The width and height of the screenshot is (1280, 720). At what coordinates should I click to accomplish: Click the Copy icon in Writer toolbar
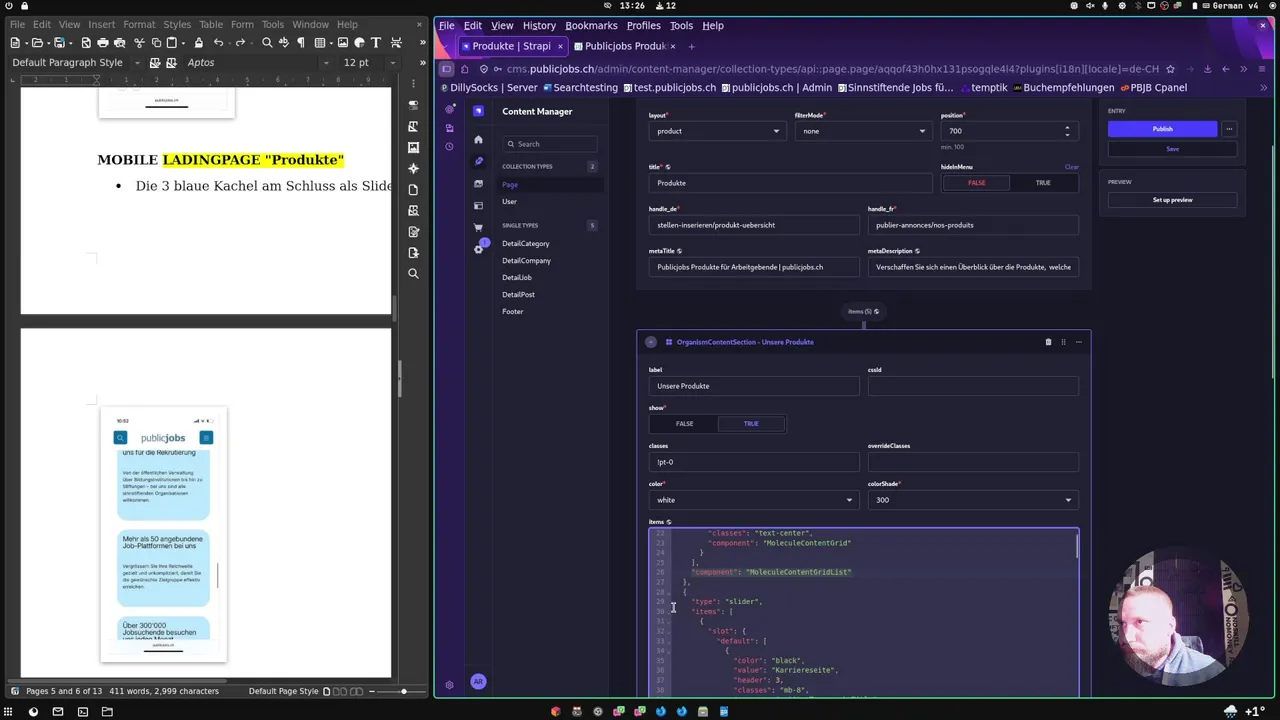tap(156, 43)
